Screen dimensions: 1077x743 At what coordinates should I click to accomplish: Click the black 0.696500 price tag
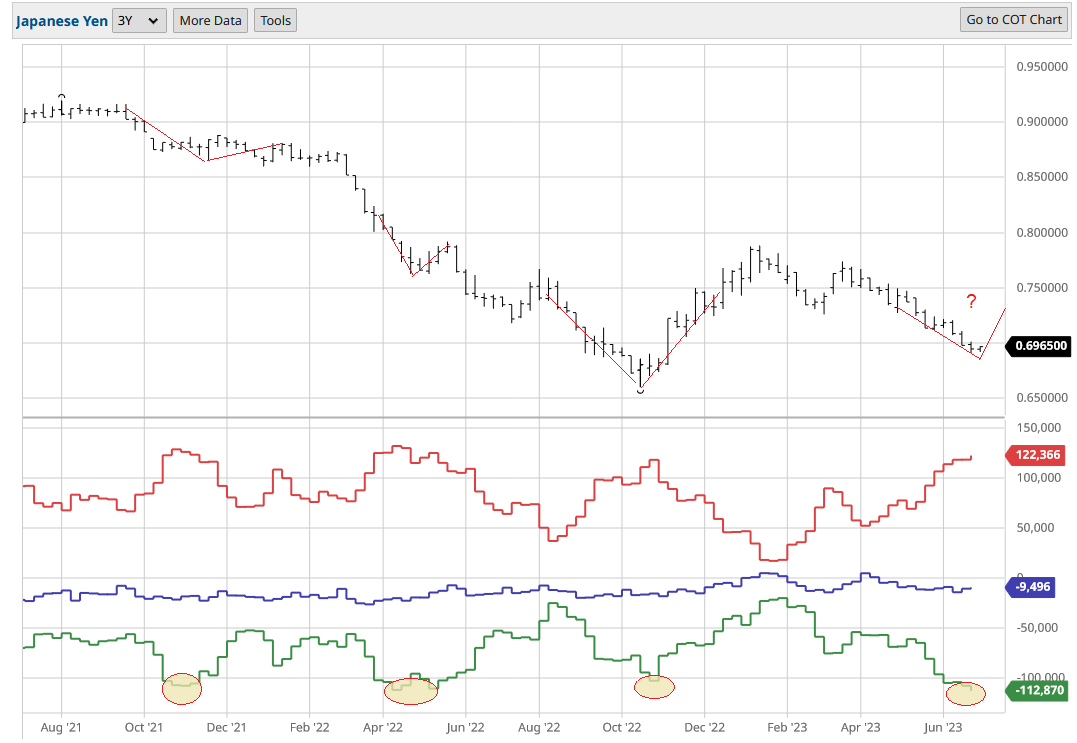click(1040, 346)
